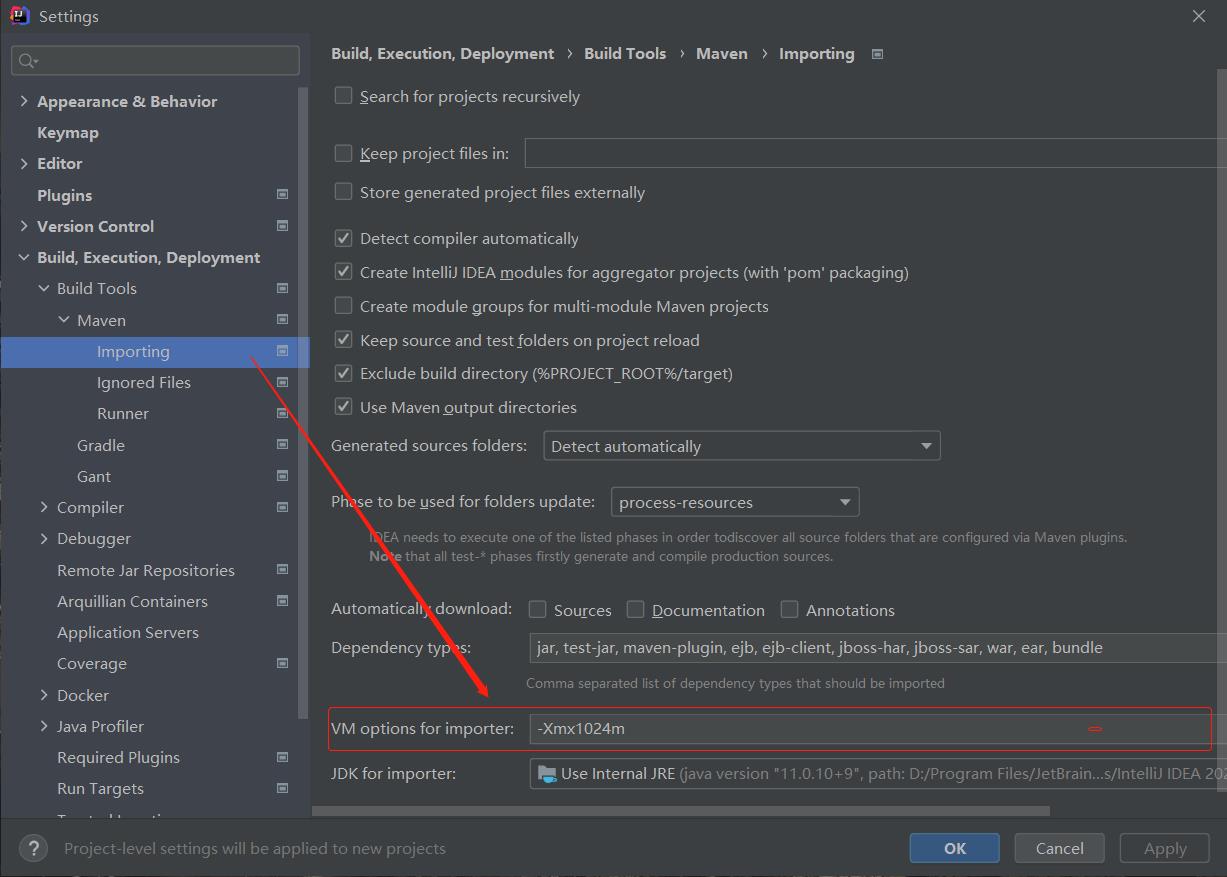
Task: Select the Gant settings page
Action: (x=94, y=476)
